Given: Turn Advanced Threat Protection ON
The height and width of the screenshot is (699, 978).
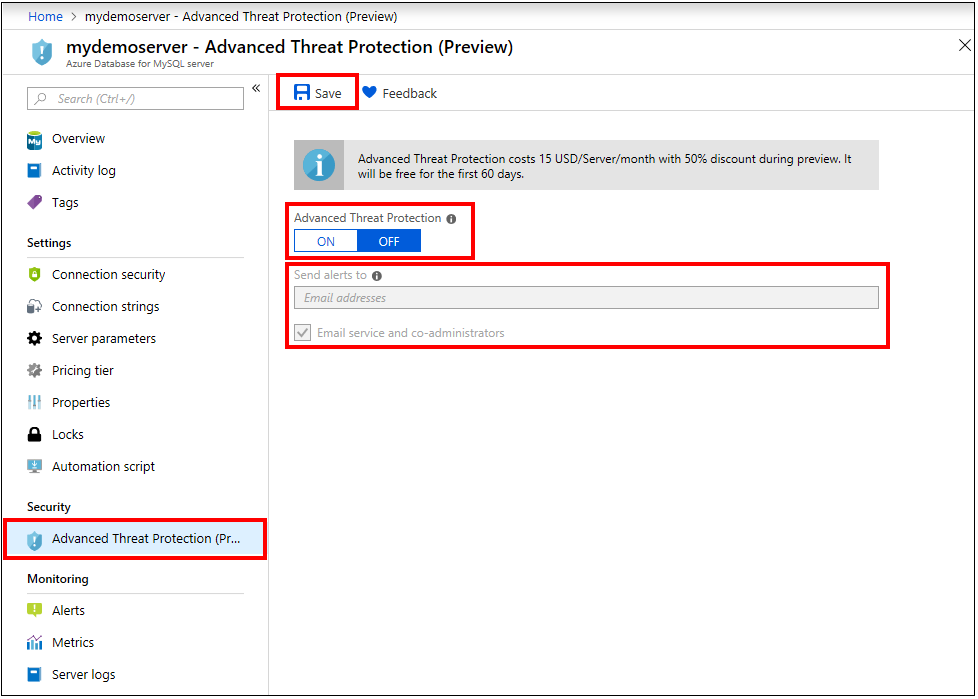Looking at the screenshot, I should tap(324, 240).
